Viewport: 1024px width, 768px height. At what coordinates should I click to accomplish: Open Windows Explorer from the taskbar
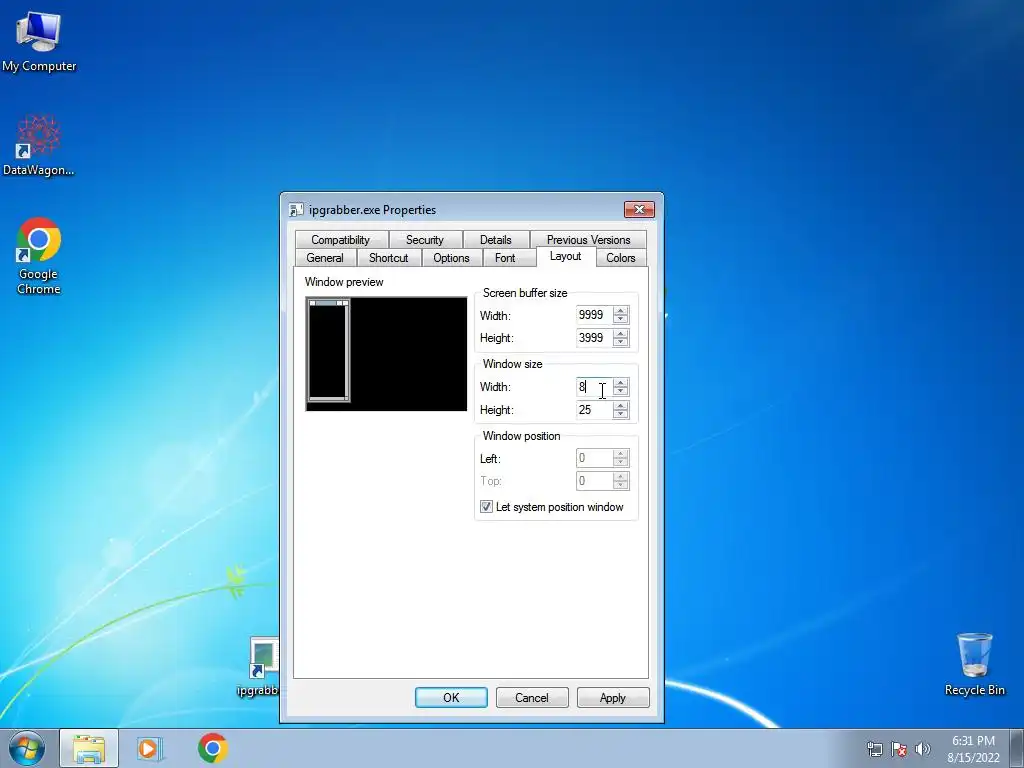coord(89,748)
